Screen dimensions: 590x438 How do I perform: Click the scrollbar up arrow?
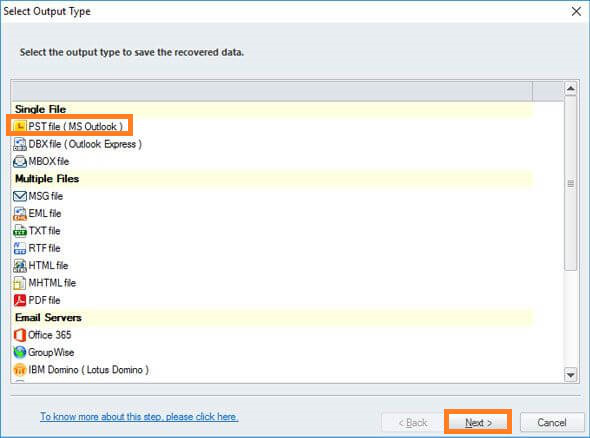click(570, 89)
